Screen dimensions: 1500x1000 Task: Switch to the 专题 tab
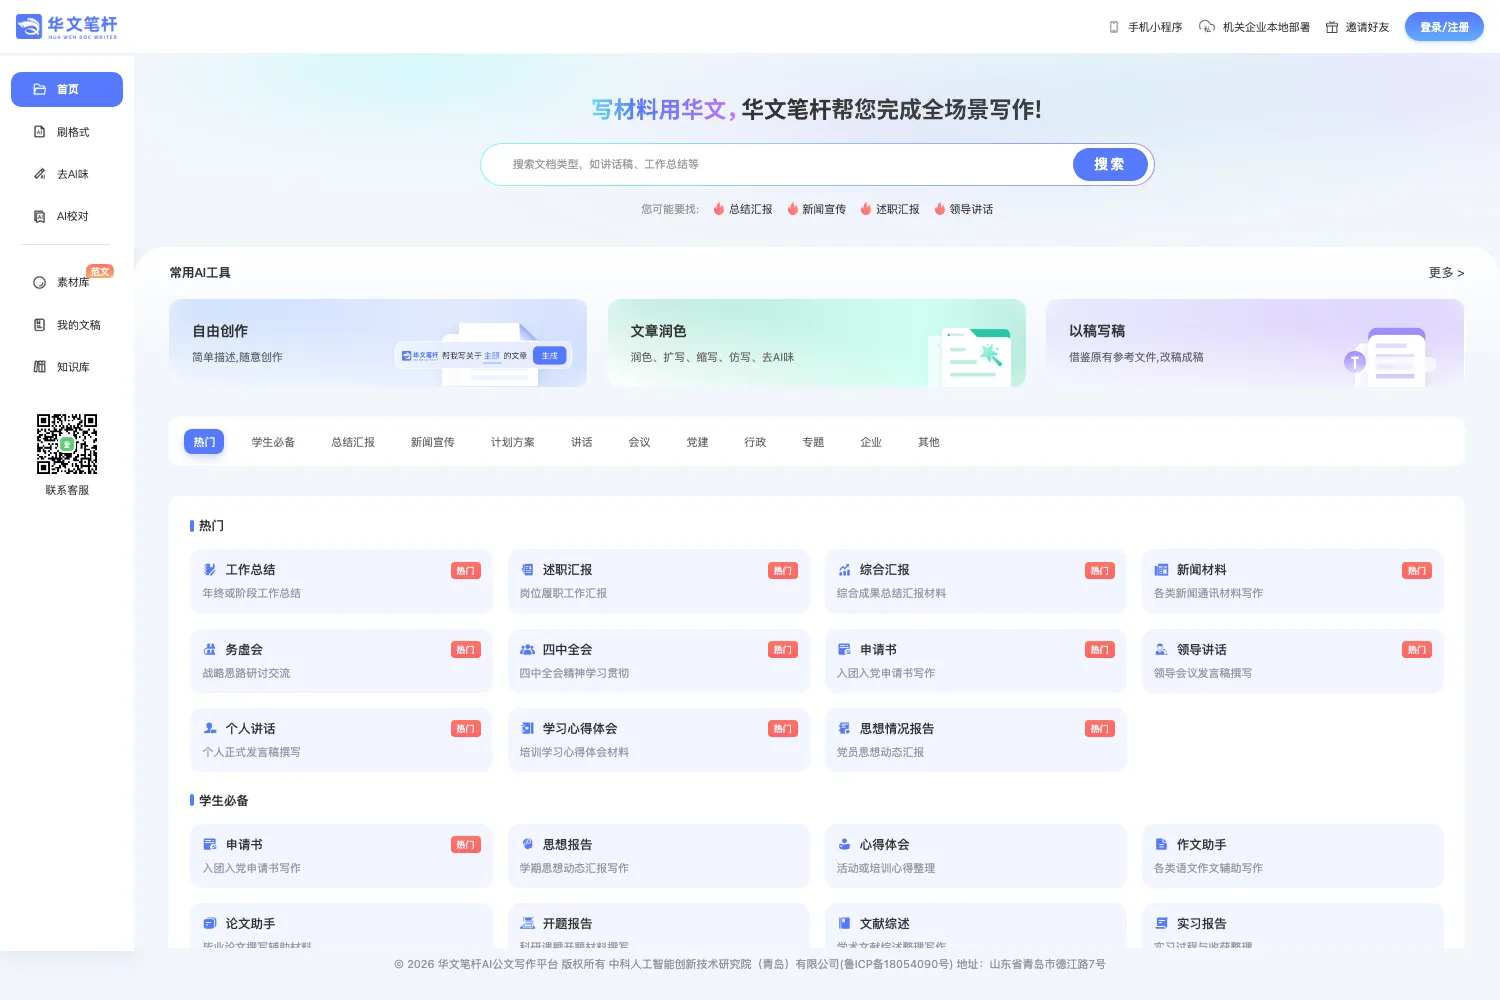(x=814, y=442)
